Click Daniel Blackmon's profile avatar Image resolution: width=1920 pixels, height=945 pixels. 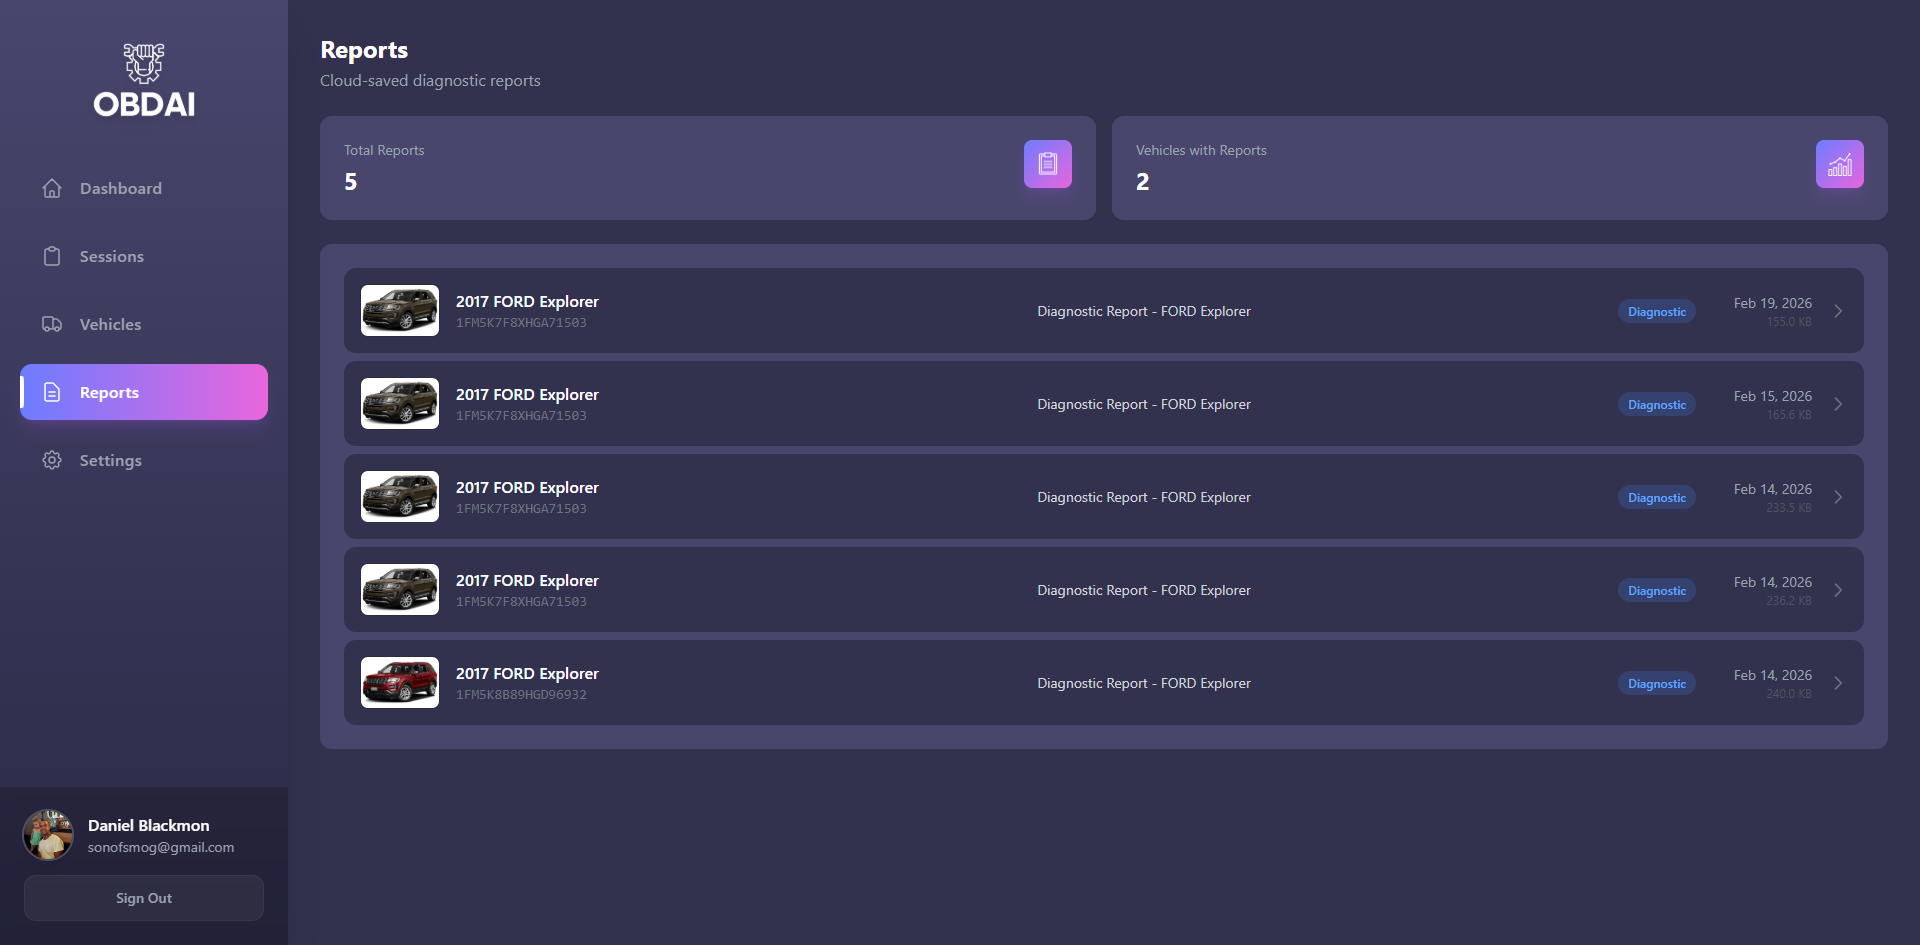click(x=48, y=835)
